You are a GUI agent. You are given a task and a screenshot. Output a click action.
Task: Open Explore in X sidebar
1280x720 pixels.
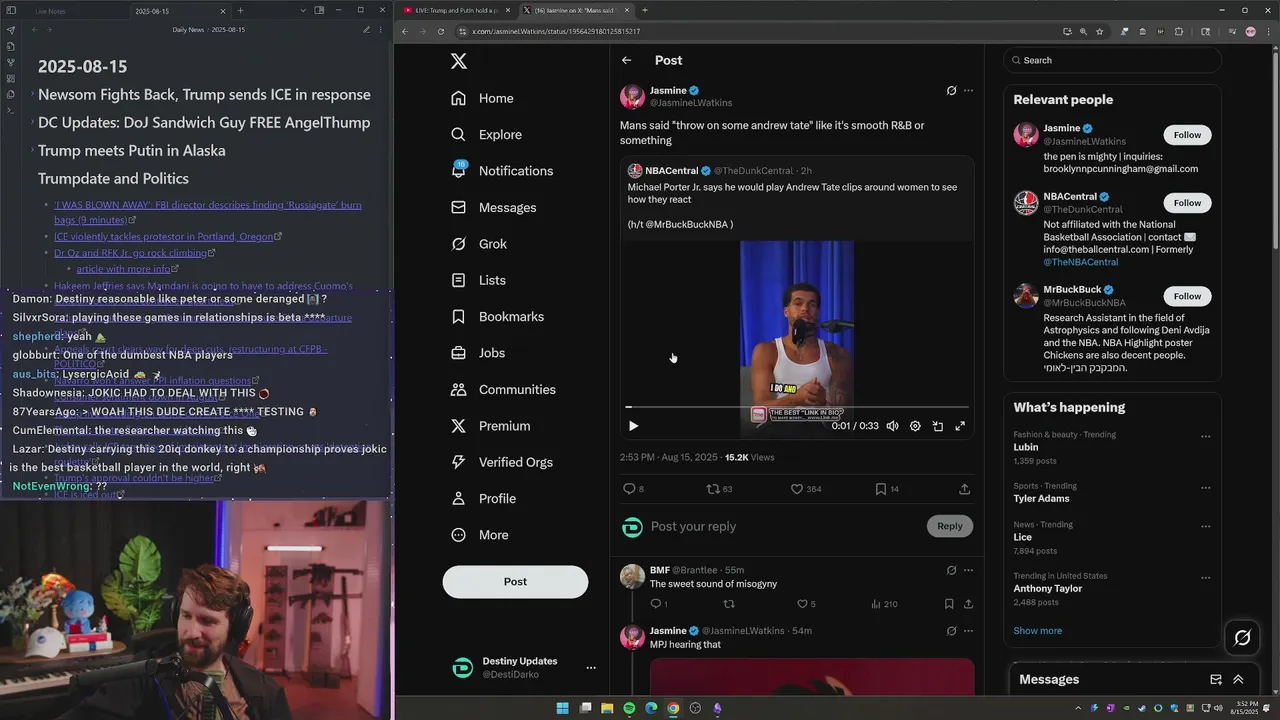pos(486,135)
